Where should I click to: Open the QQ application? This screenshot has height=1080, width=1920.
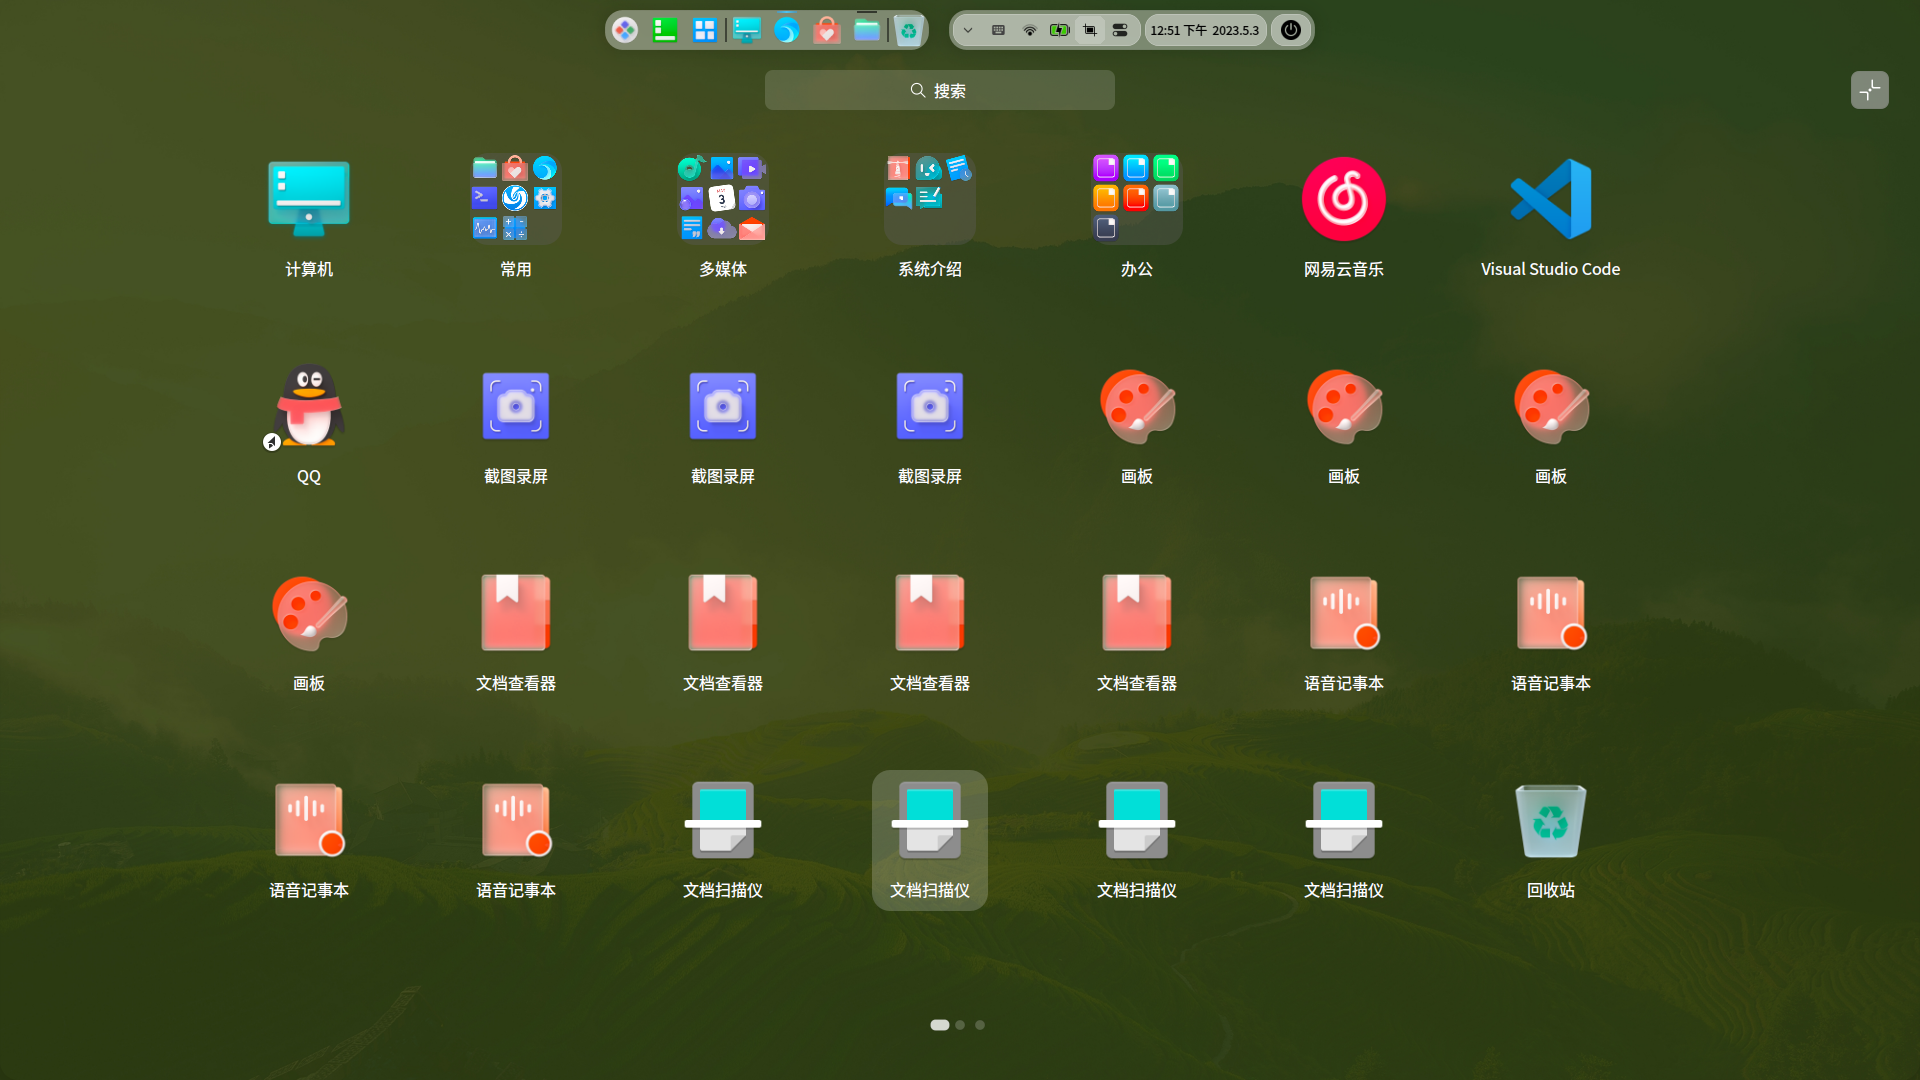308,406
